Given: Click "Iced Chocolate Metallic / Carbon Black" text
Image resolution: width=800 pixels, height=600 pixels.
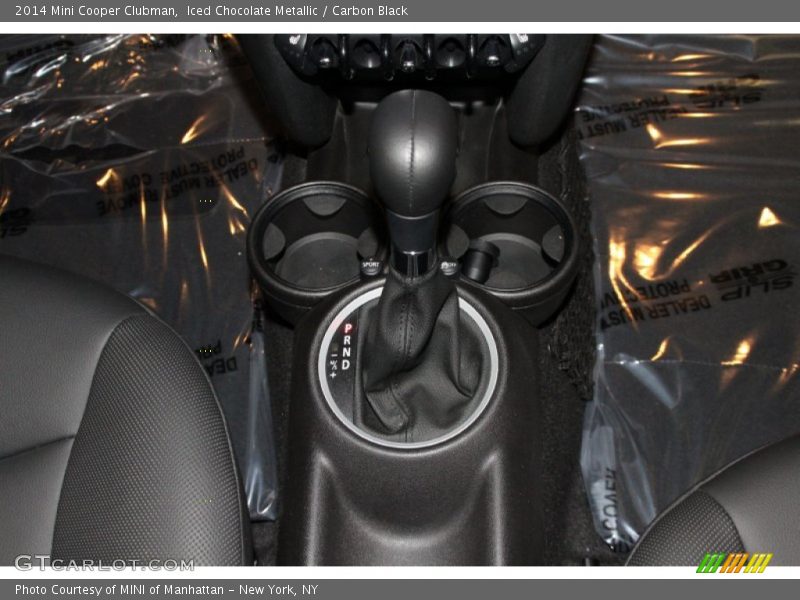Looking at the screenshot, I should coord(297,11).
